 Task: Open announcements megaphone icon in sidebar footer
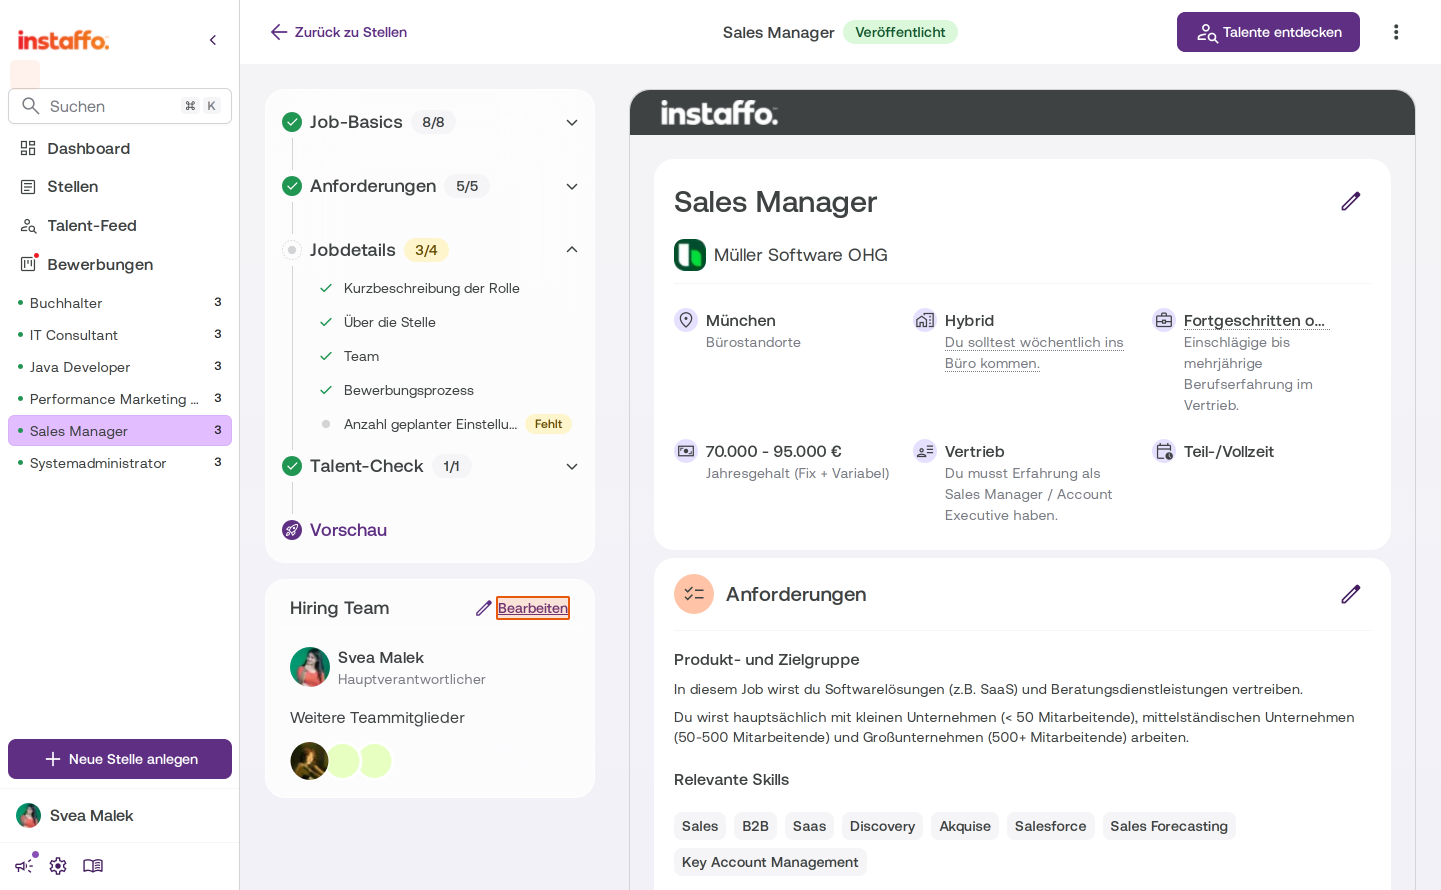click(25, 866)
